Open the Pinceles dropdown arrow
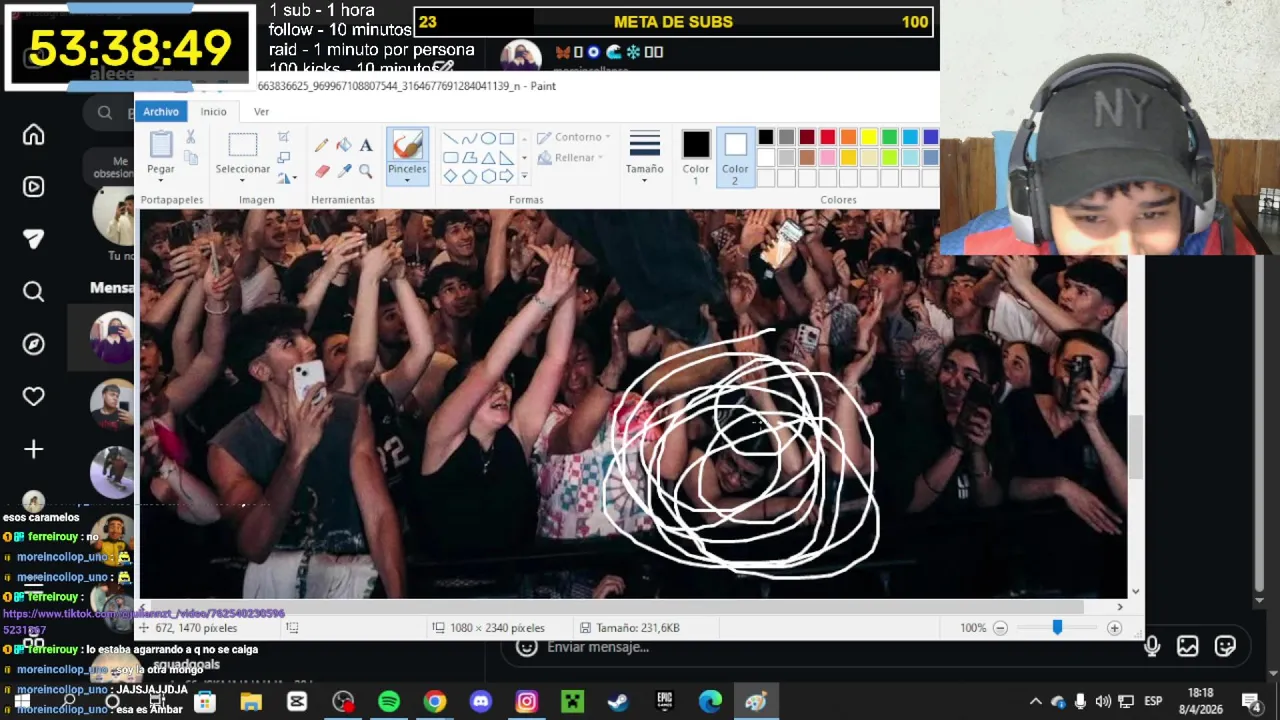The width and height of the screenshot is (1280, 720). 407,180
